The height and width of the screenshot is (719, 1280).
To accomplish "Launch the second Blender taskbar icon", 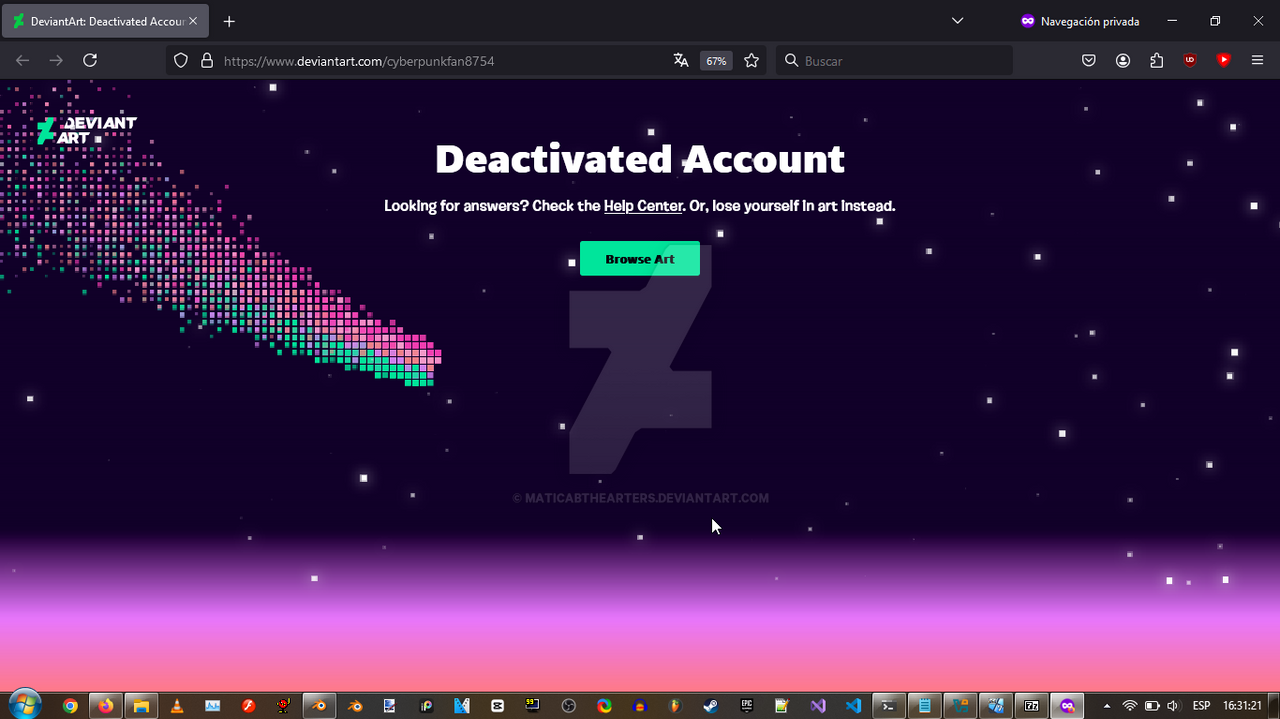I will pyautogui.click(x=355, y=706).
